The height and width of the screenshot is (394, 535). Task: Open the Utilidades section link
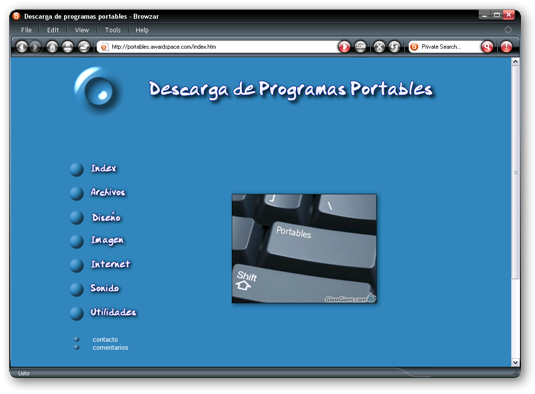[x=113, y=312]
